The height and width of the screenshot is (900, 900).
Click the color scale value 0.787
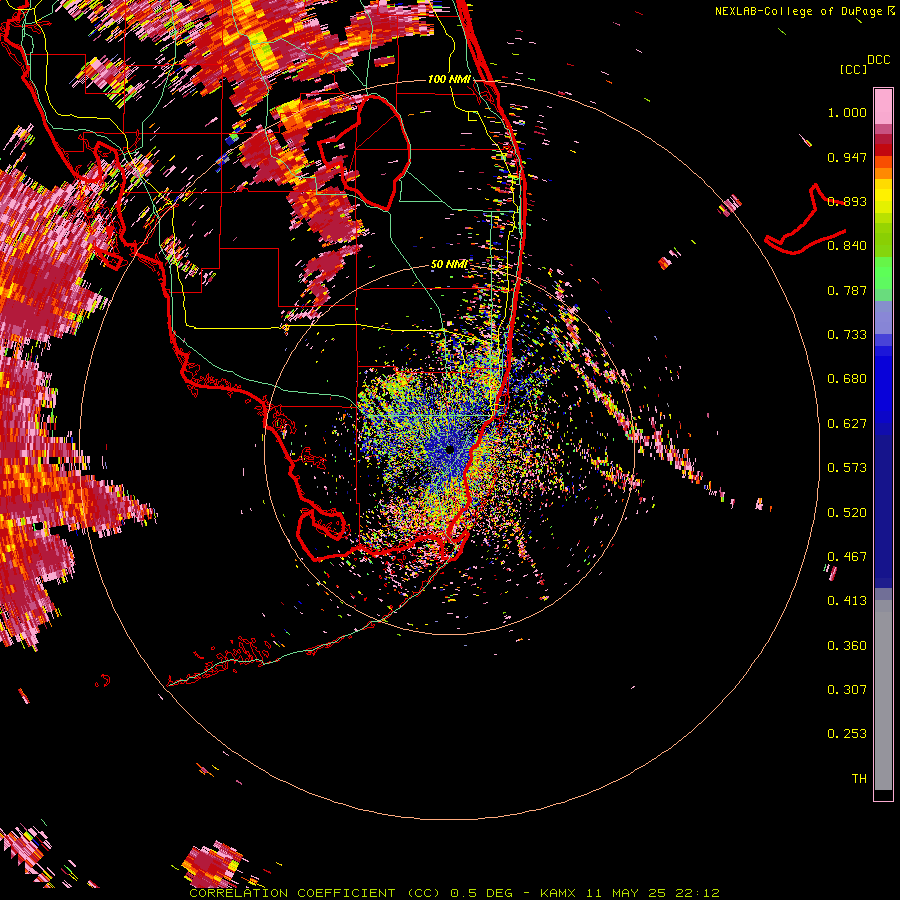[x=847, y=290]
